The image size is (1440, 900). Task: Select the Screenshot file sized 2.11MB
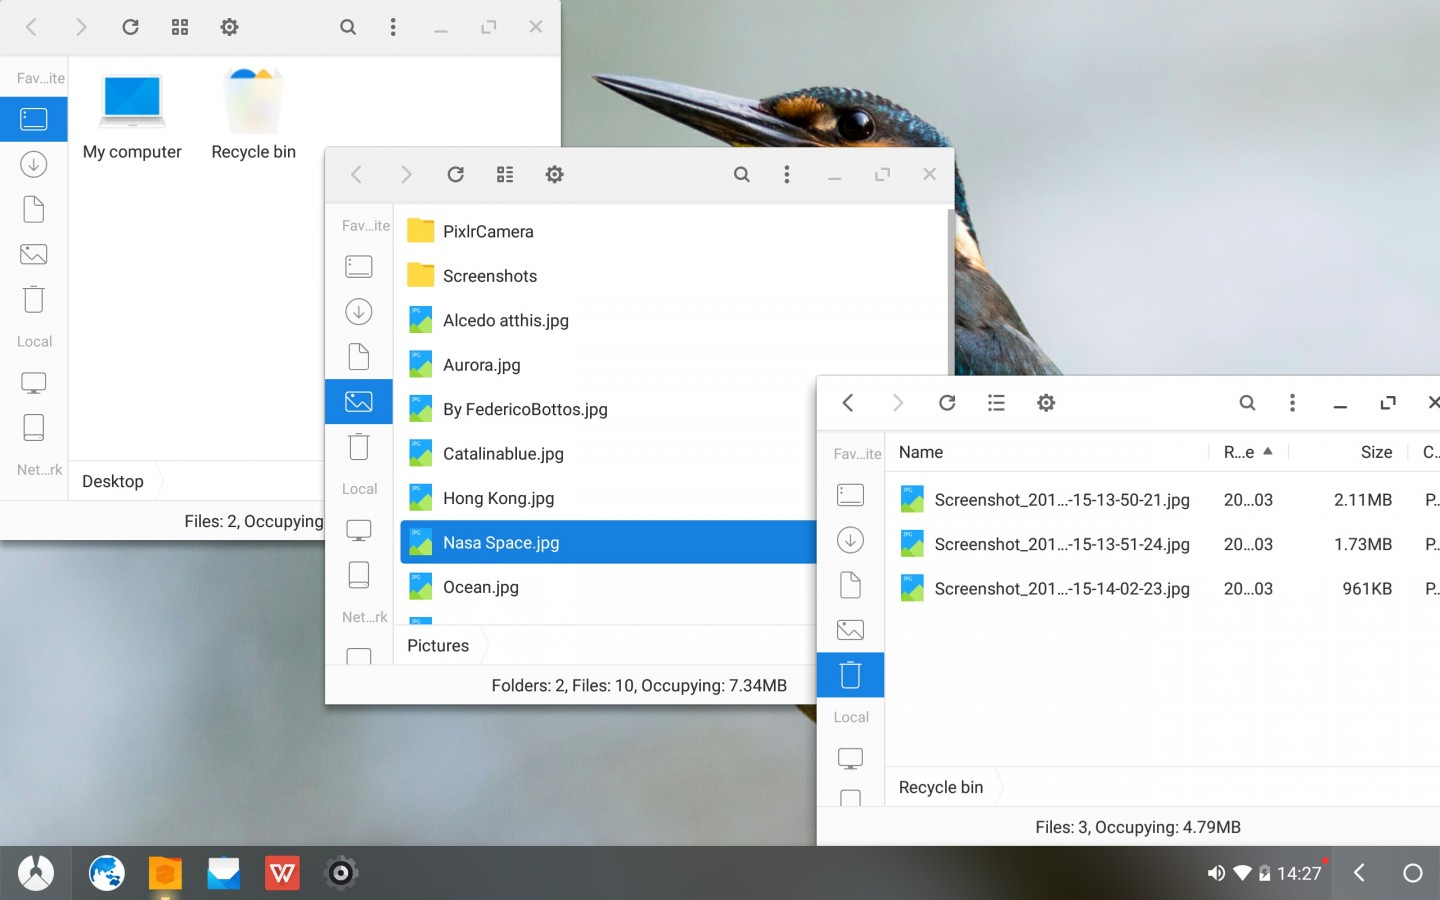point(1062,499)
